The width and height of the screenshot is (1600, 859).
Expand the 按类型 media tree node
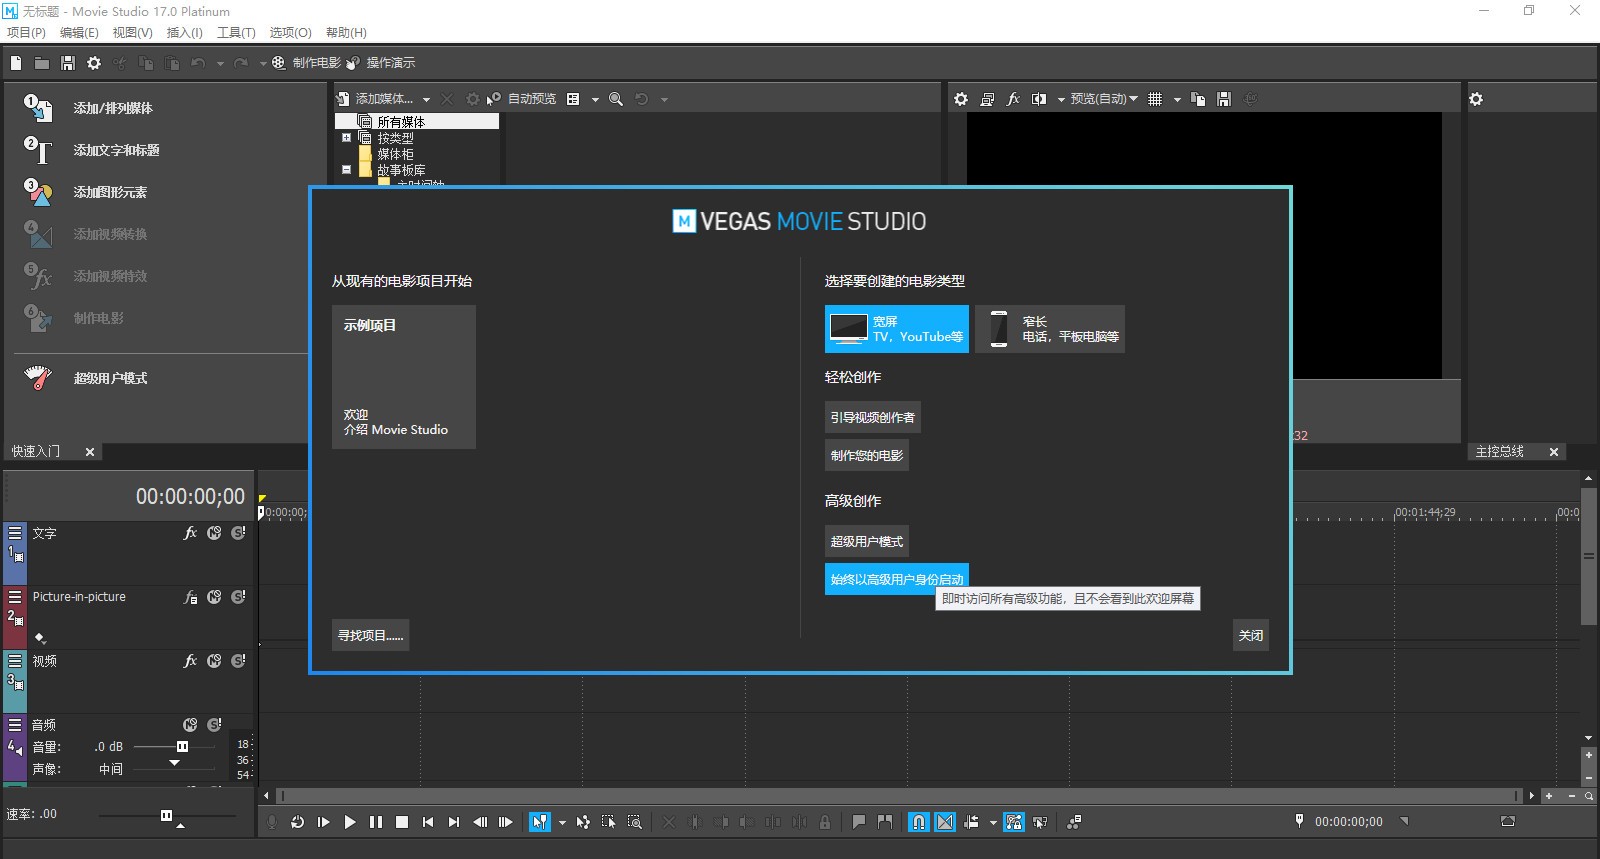coord(346,138)
